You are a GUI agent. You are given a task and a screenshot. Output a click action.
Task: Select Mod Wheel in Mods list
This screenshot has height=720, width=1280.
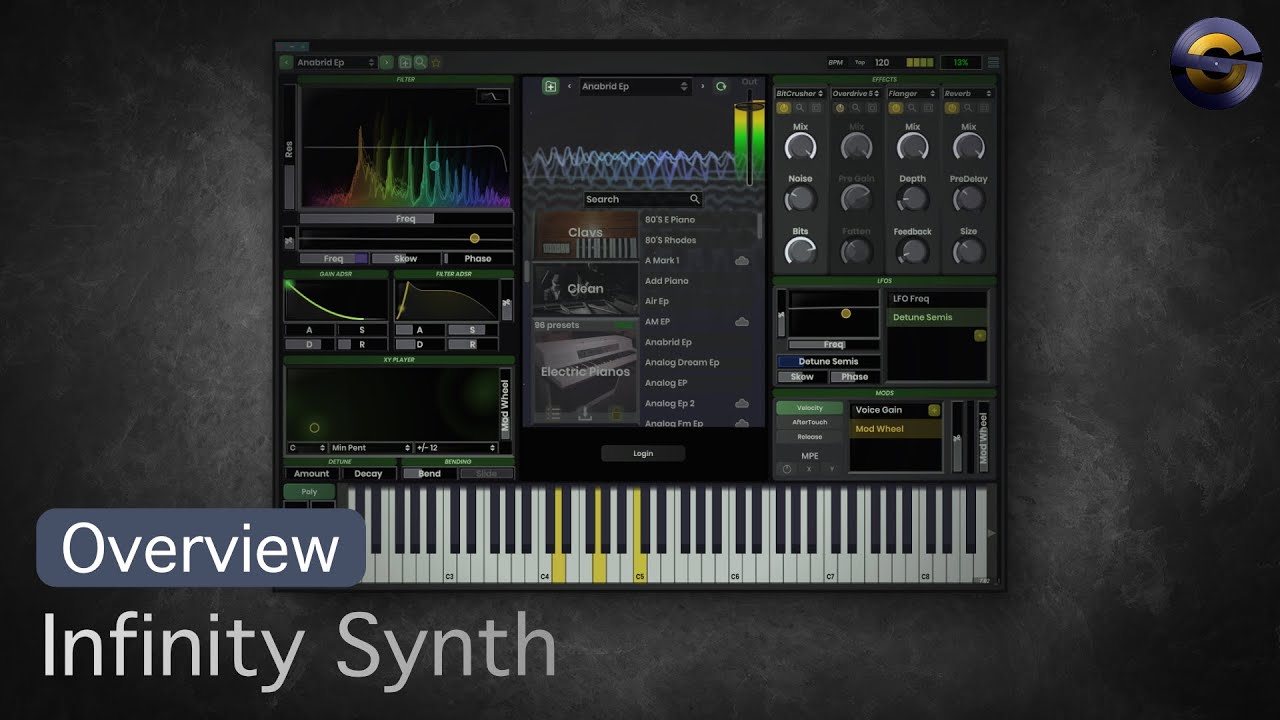896,429
